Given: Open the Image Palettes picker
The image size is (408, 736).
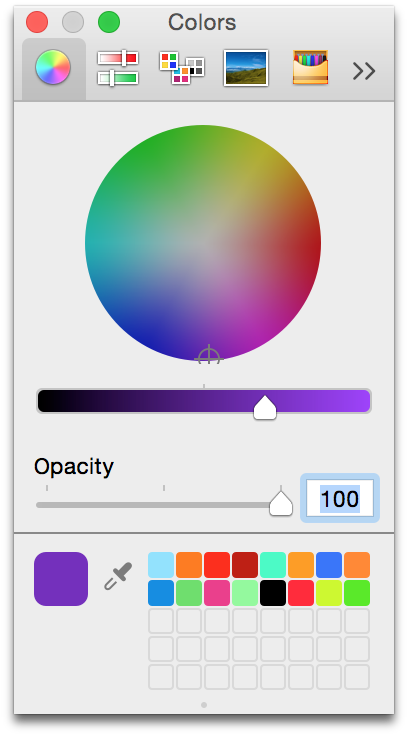Looking at the screenshot, I should pyautogui.click(x=246, y=68).
